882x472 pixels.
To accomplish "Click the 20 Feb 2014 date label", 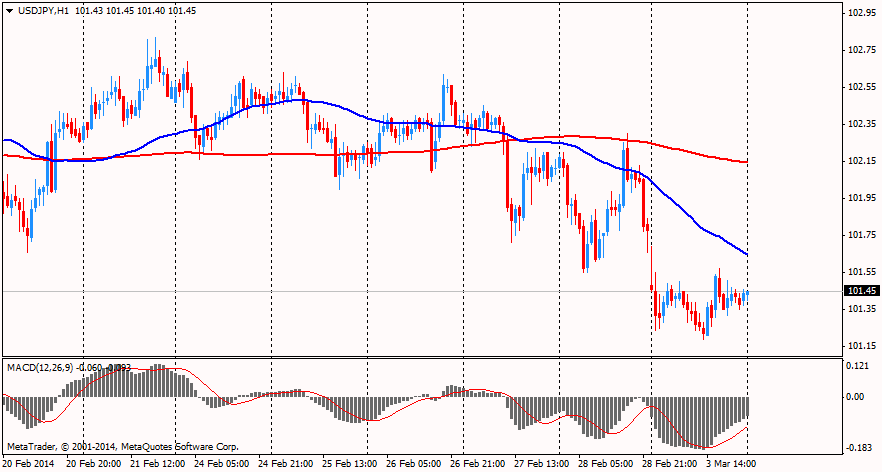I will tap(30, 464).
